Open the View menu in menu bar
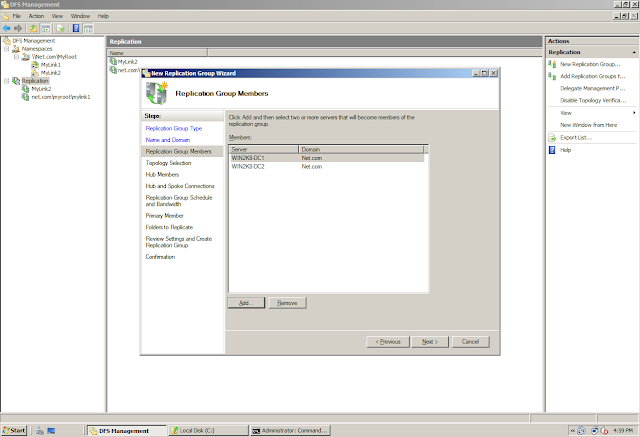640x437 pixels. click(x=57, y=16)
